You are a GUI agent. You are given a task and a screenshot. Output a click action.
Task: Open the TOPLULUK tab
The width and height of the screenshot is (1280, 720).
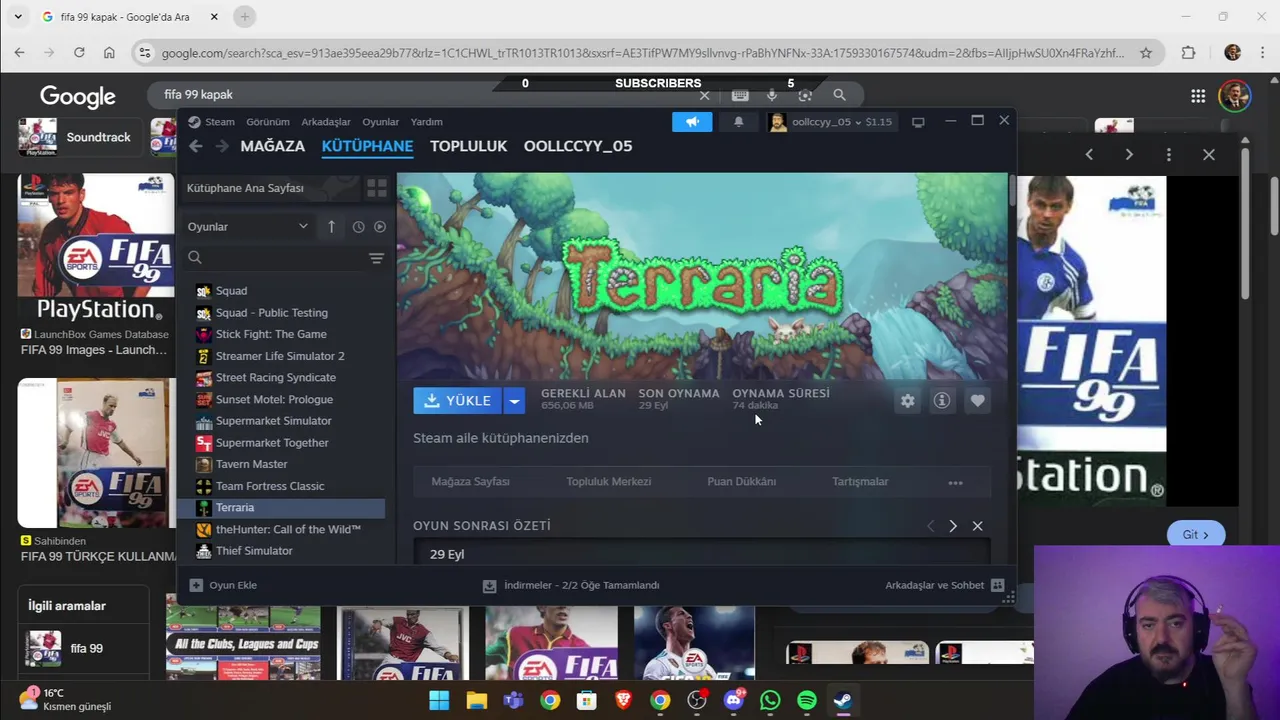click(469, 146)
